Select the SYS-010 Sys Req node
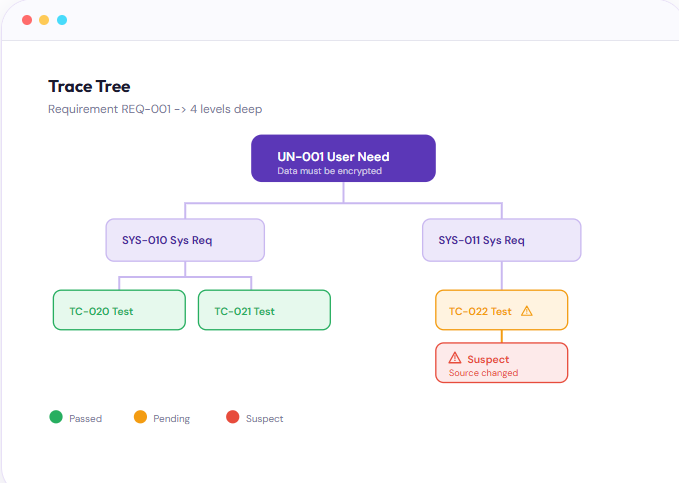Viewport: 679px width, 483px height. tap(185, 240)
